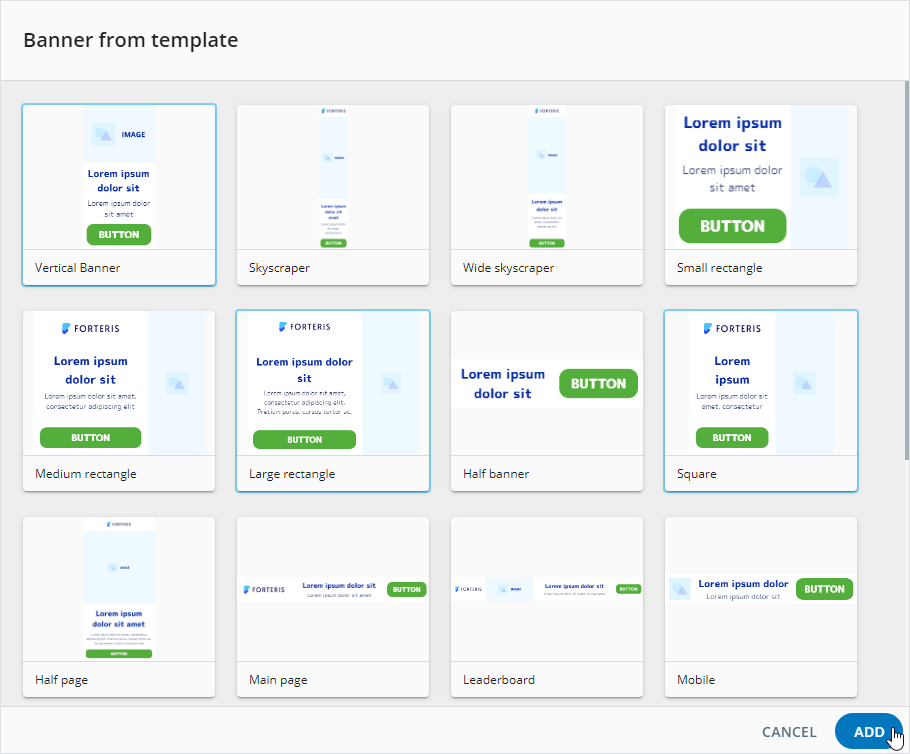Image resolution: width=910 pixels, height=754 pixels.
Task: Select the Vertical Banner template
Action: (x=119, y=195)
